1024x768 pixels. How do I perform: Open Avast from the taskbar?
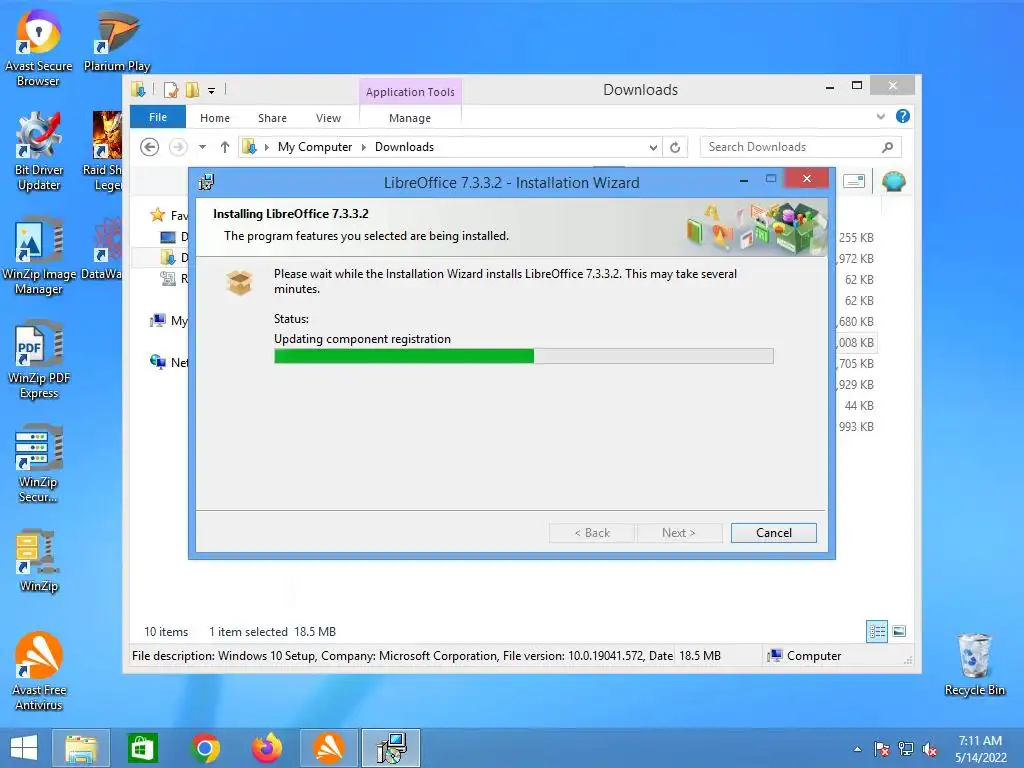[329, 748]
